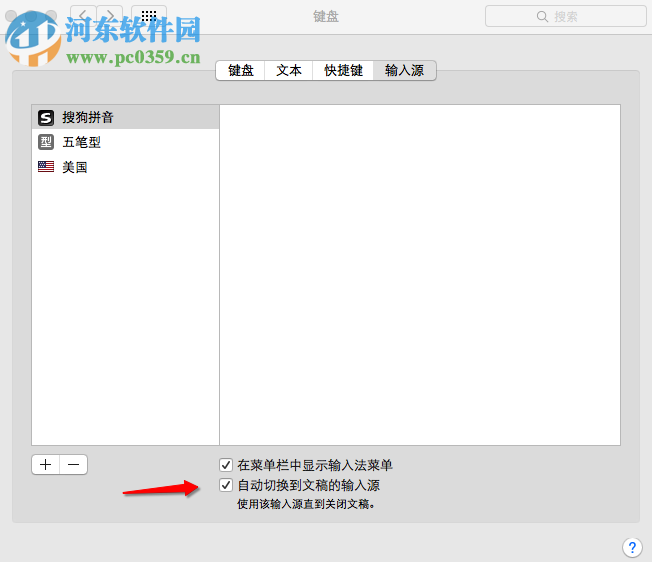Click the Sogou S icon
The height and width of the screenshot is (562, 652).
(x=46, y=118)
